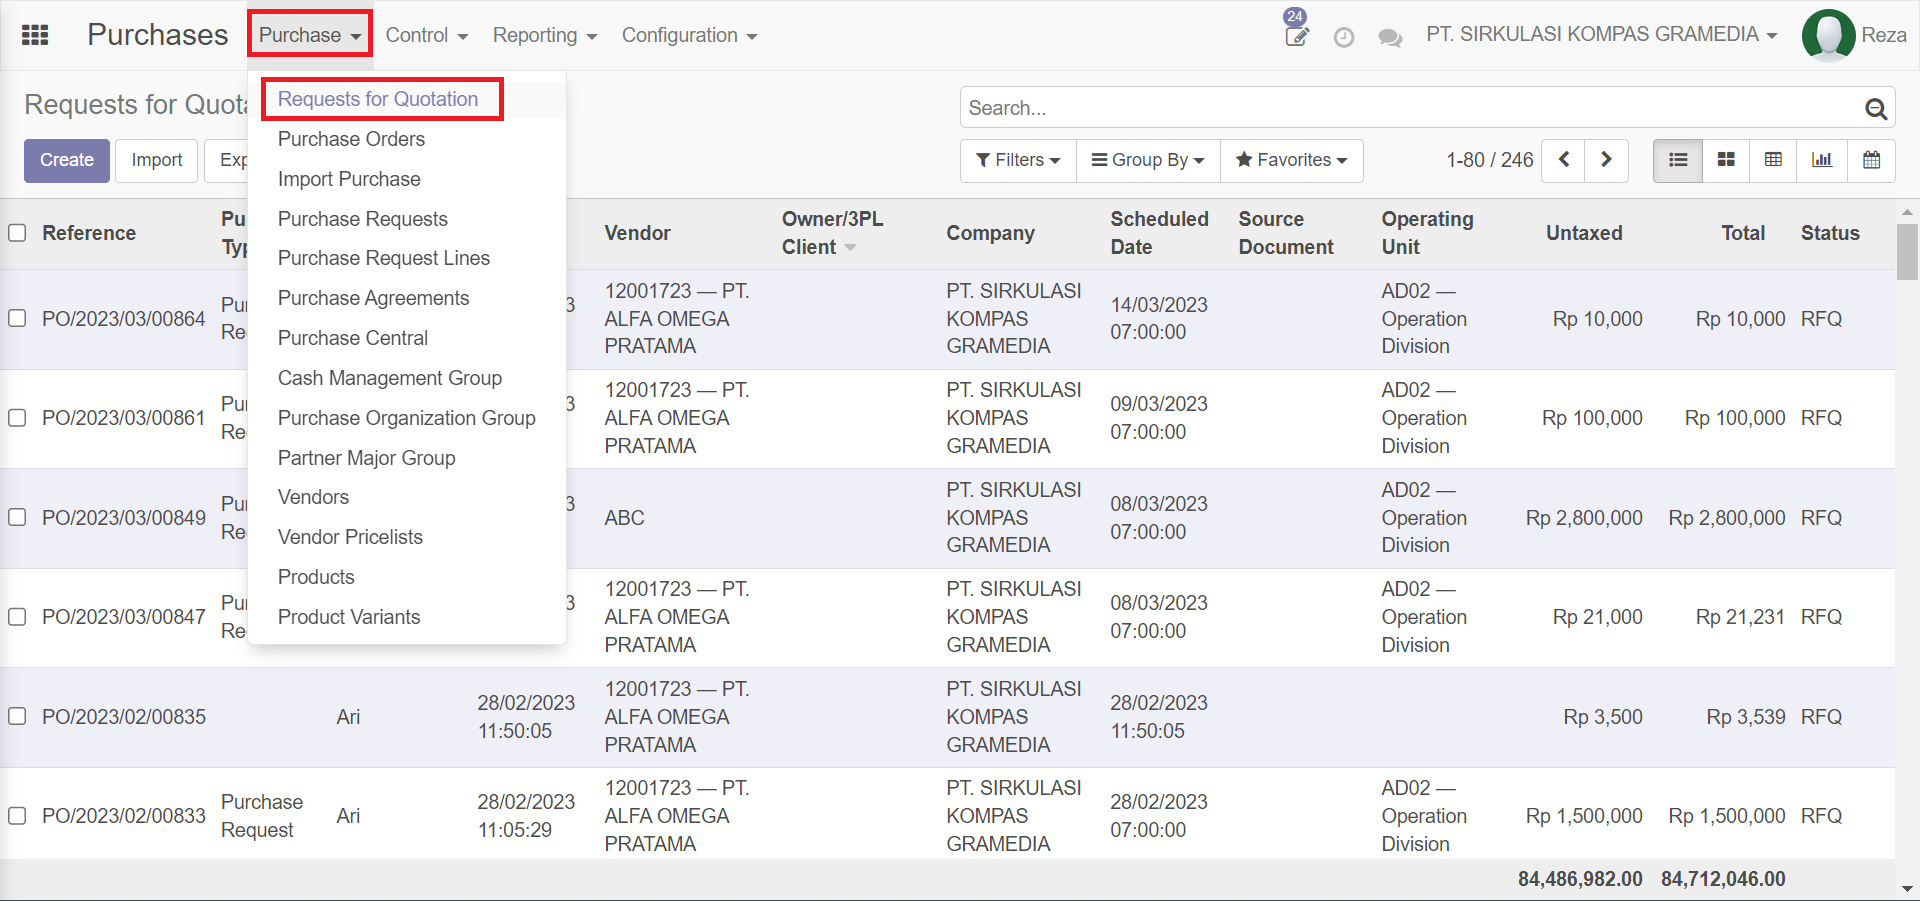Select the checkbox for PO/2023/02/00835
The width and height of the screenshot is (1920, 901).
[x=17, y=717]
